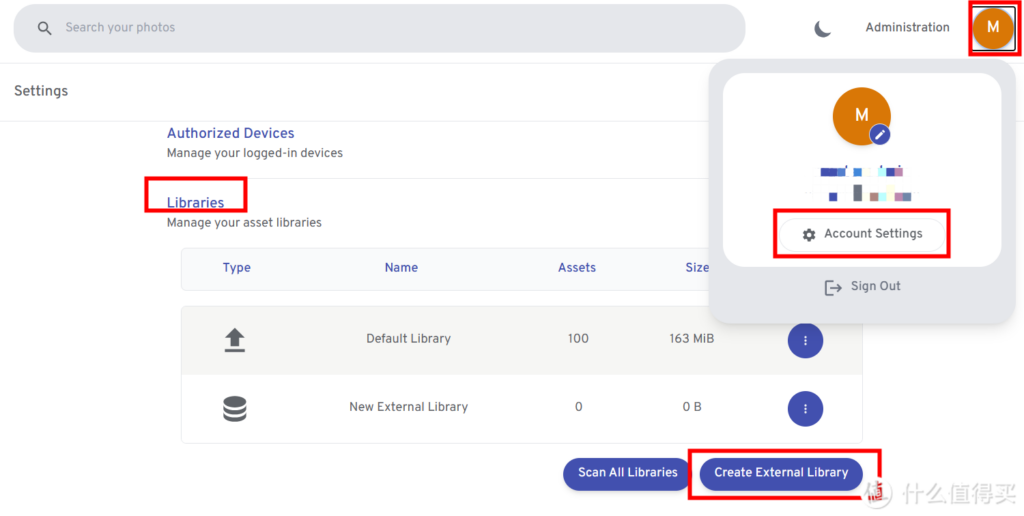The image size is (1024, 516).
Task: Click the search magnifier icon
Action: coord(44,28)
